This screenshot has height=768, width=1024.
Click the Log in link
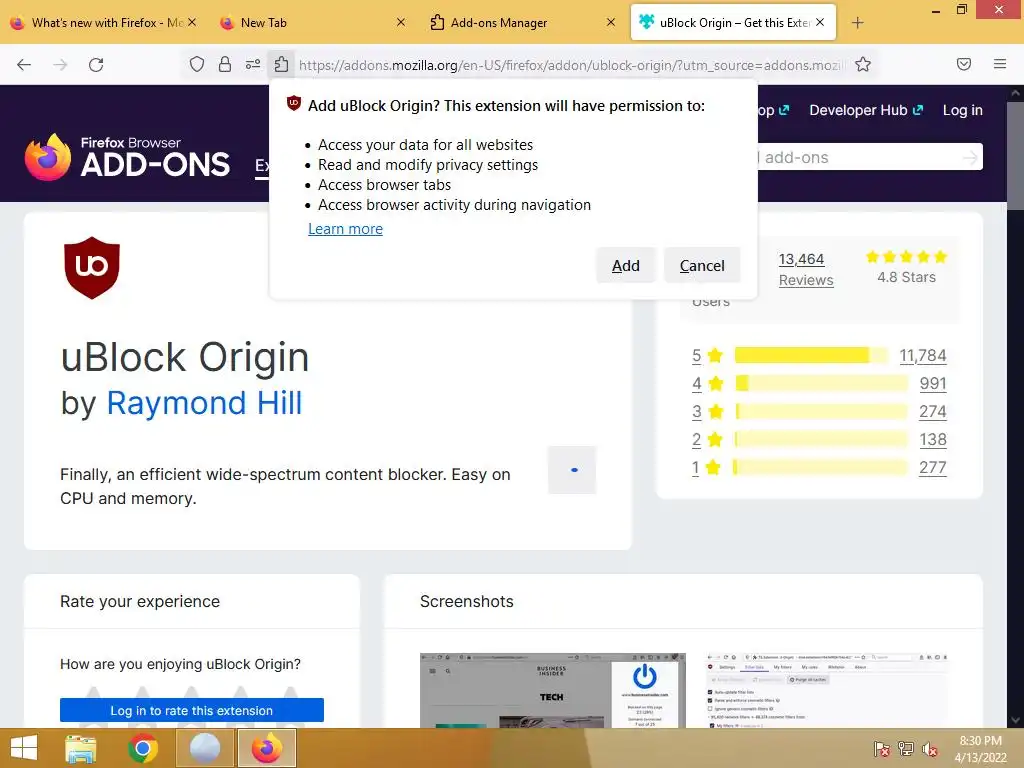tap(963, 110)
